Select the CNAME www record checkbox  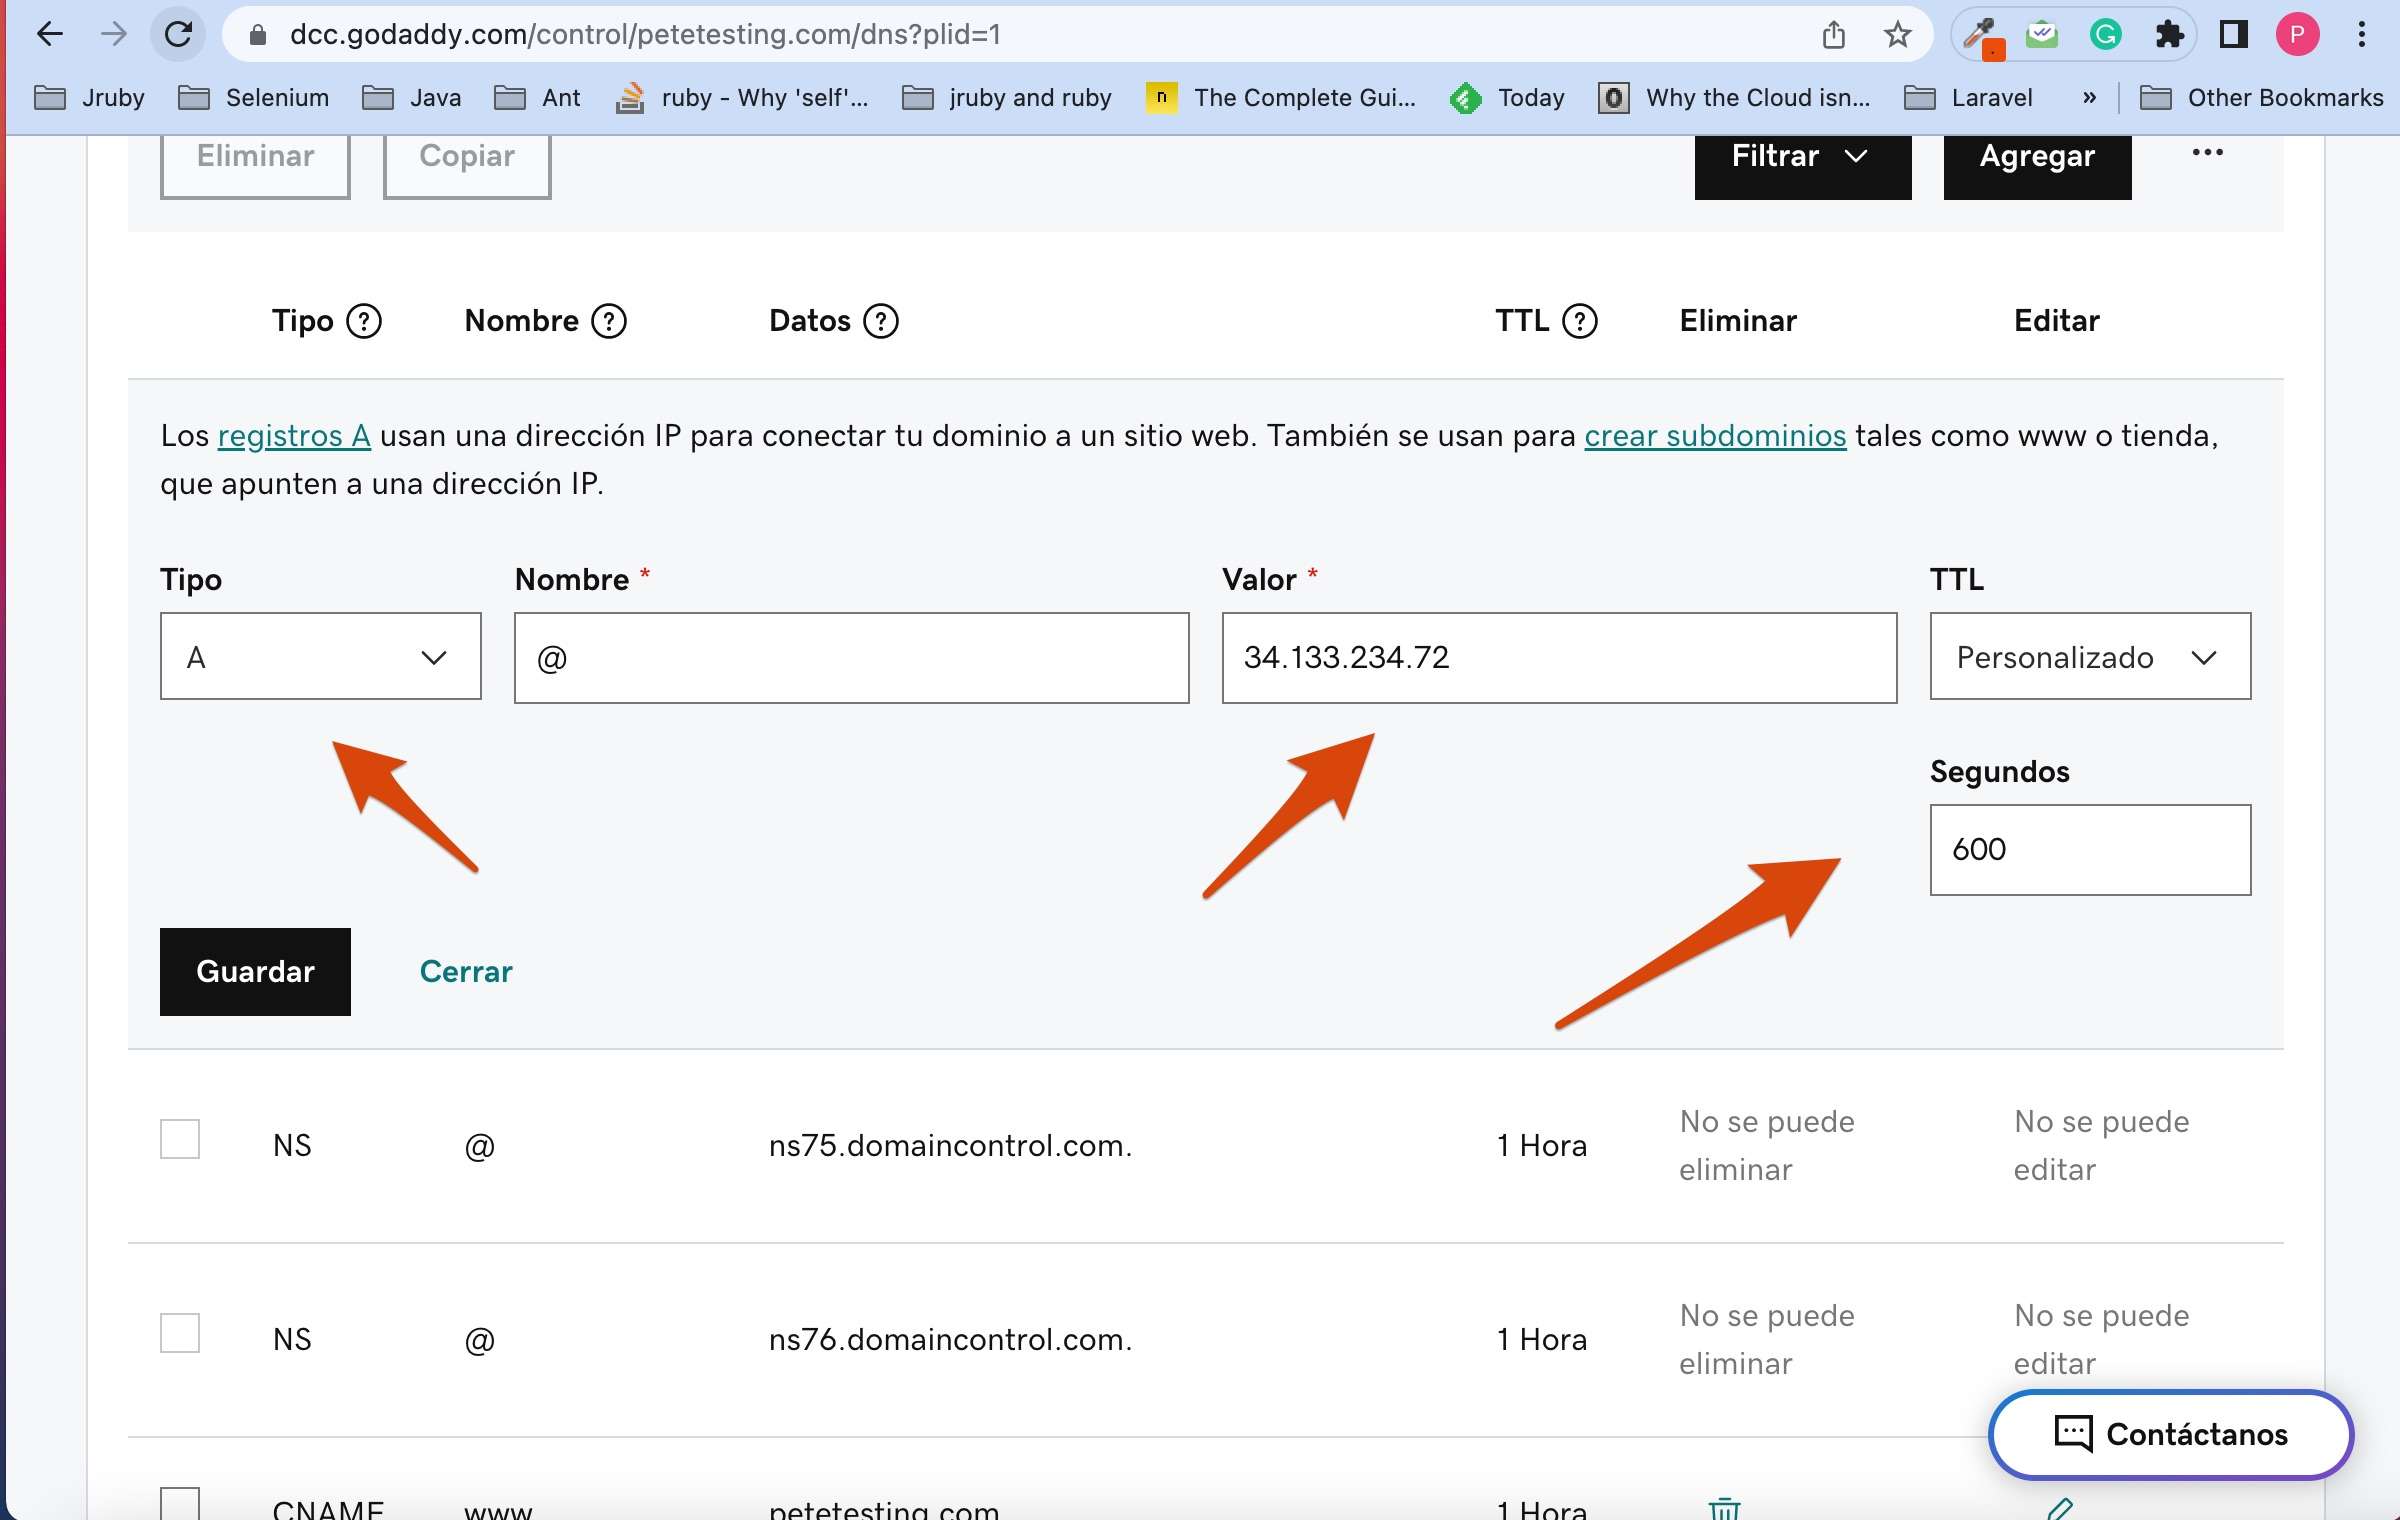pos(180,1504)
